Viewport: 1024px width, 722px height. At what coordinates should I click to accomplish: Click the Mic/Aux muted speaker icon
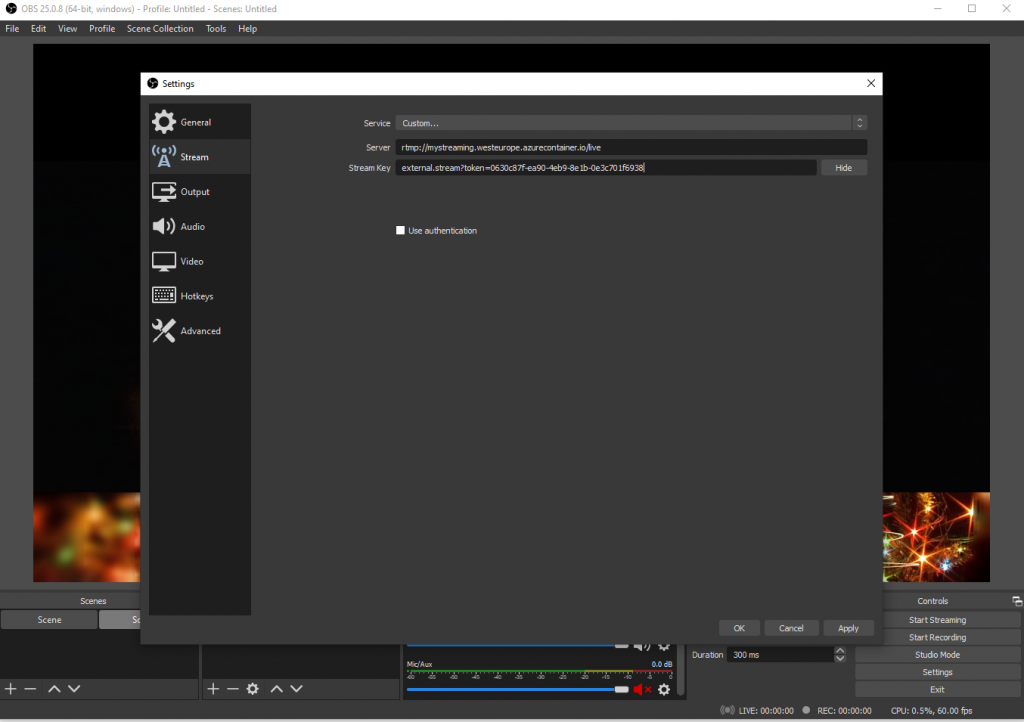coord(641,689)
